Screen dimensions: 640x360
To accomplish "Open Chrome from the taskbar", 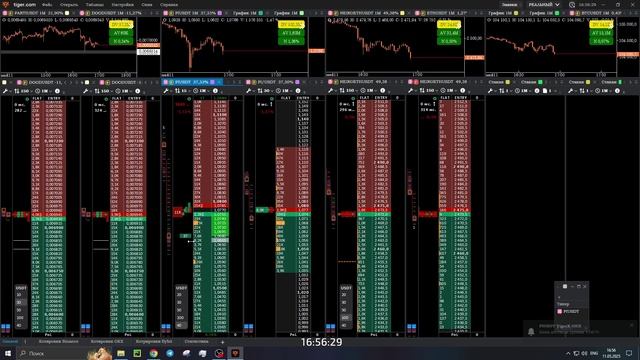I will point(153,353).
